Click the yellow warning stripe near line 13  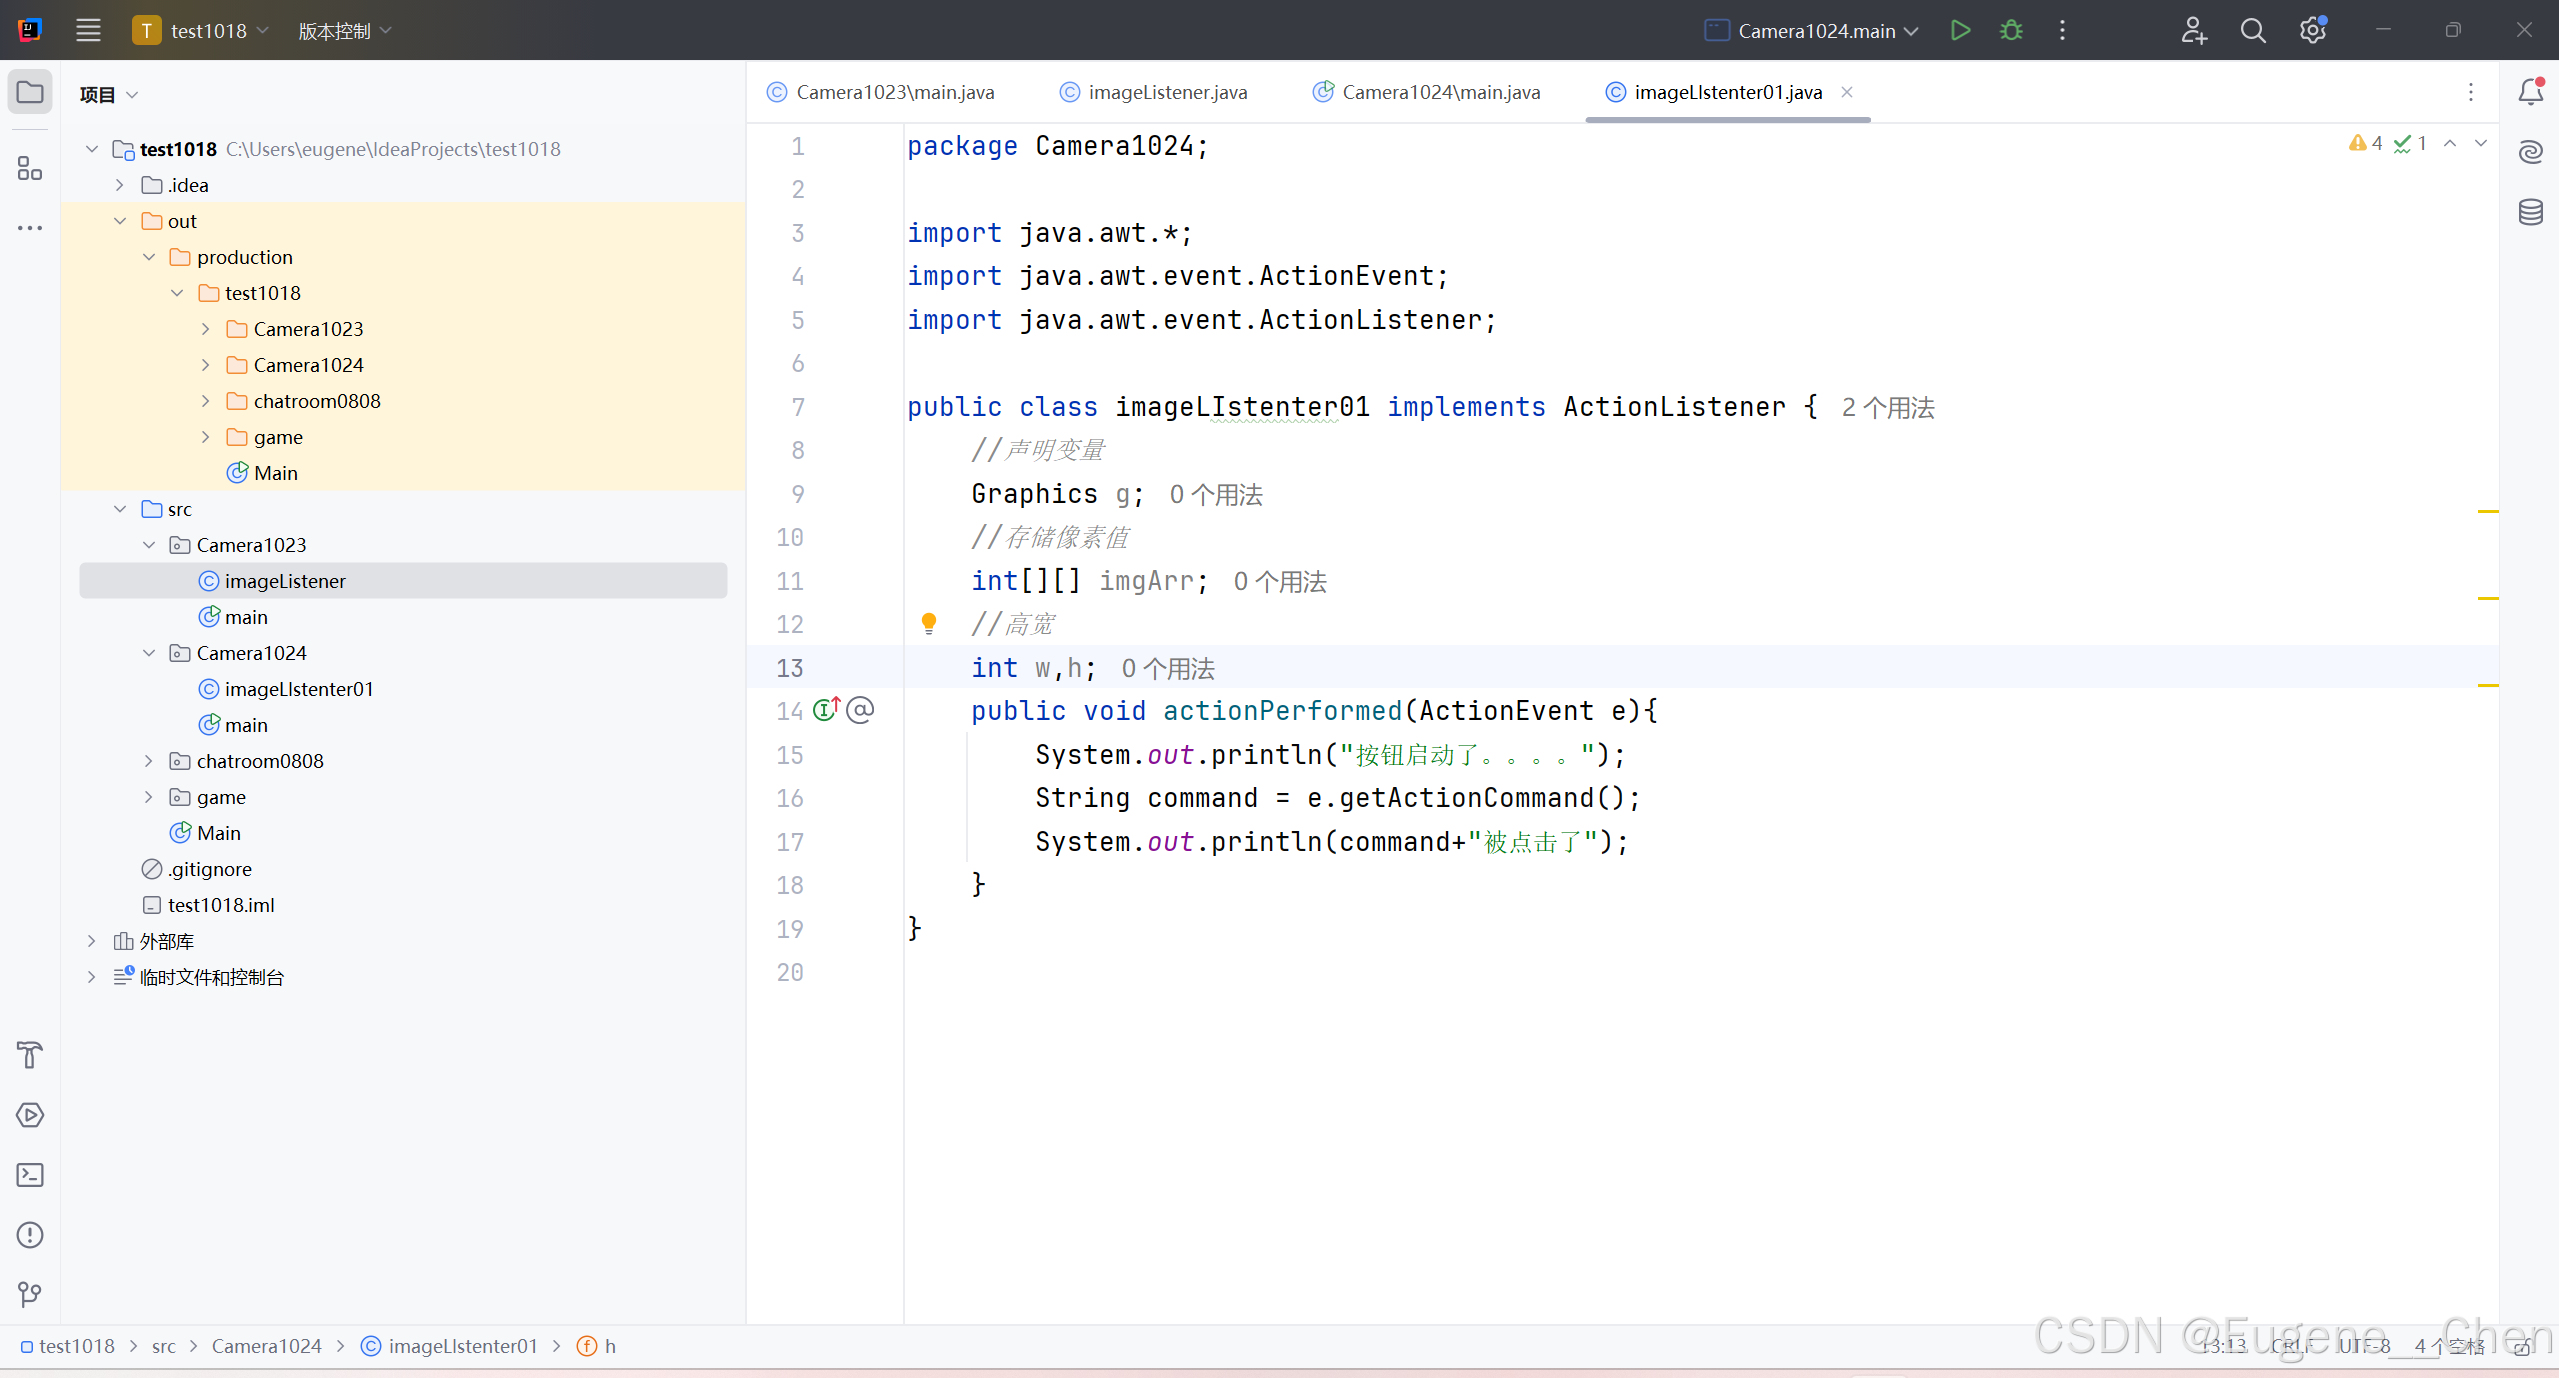pos(2488,685)
